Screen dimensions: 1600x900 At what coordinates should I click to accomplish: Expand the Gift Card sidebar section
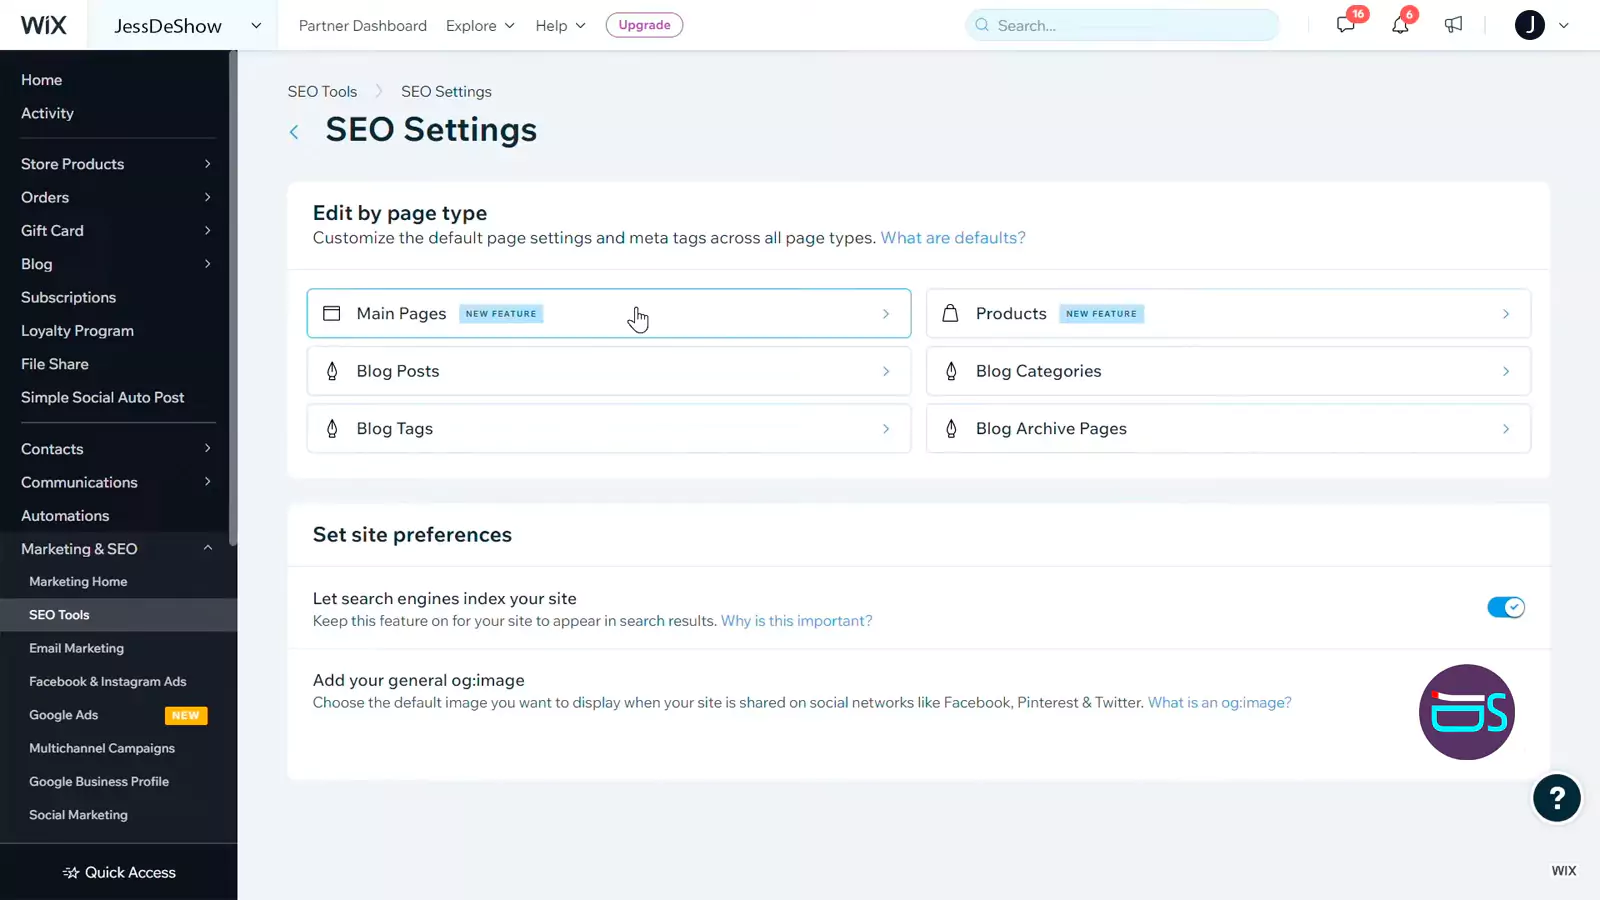coord(208,231)
